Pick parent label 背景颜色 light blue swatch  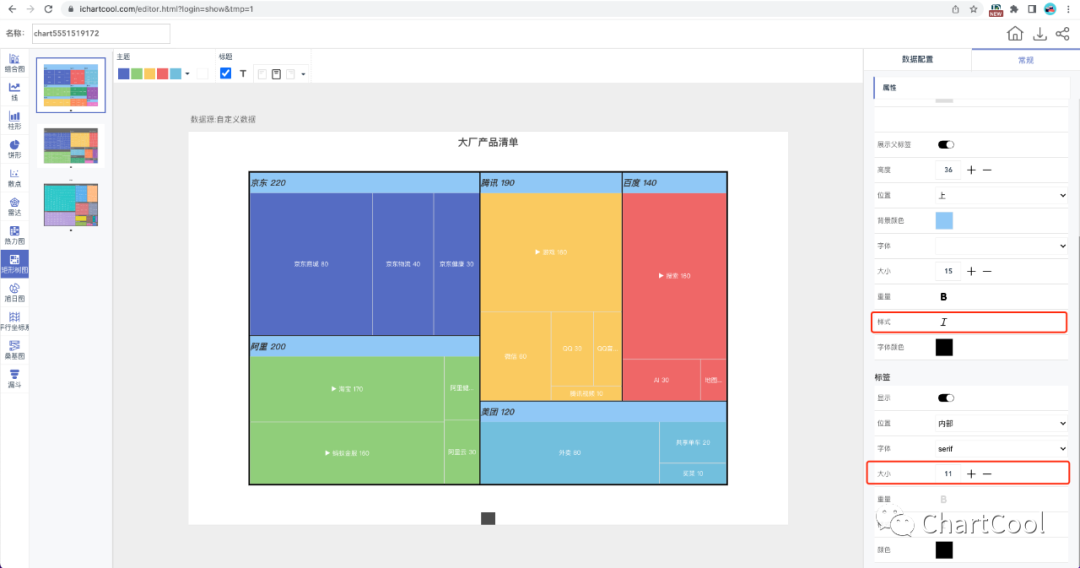point(944,220)
